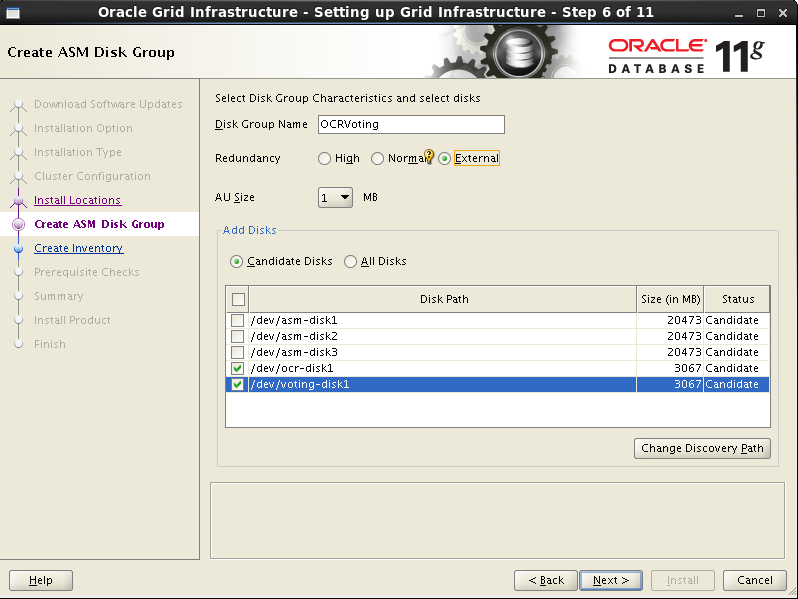Viewport: 798px width, 599px height.
Task: Select the /dev/asm-disk2 path text
Action: coord(294,336)
